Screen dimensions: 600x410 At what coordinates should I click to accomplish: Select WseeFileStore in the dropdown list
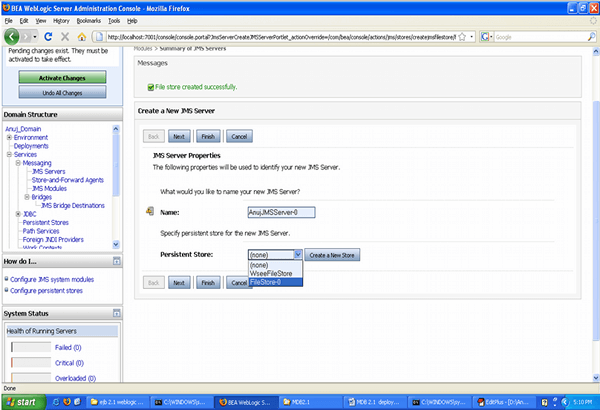tap(274, 273)
